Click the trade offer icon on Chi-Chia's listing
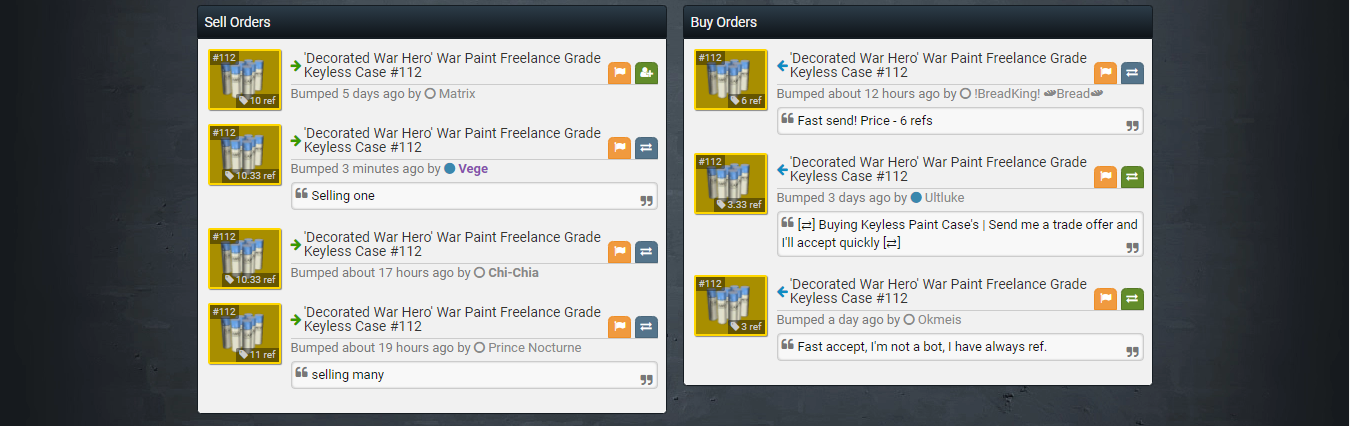 click(646, 252)
